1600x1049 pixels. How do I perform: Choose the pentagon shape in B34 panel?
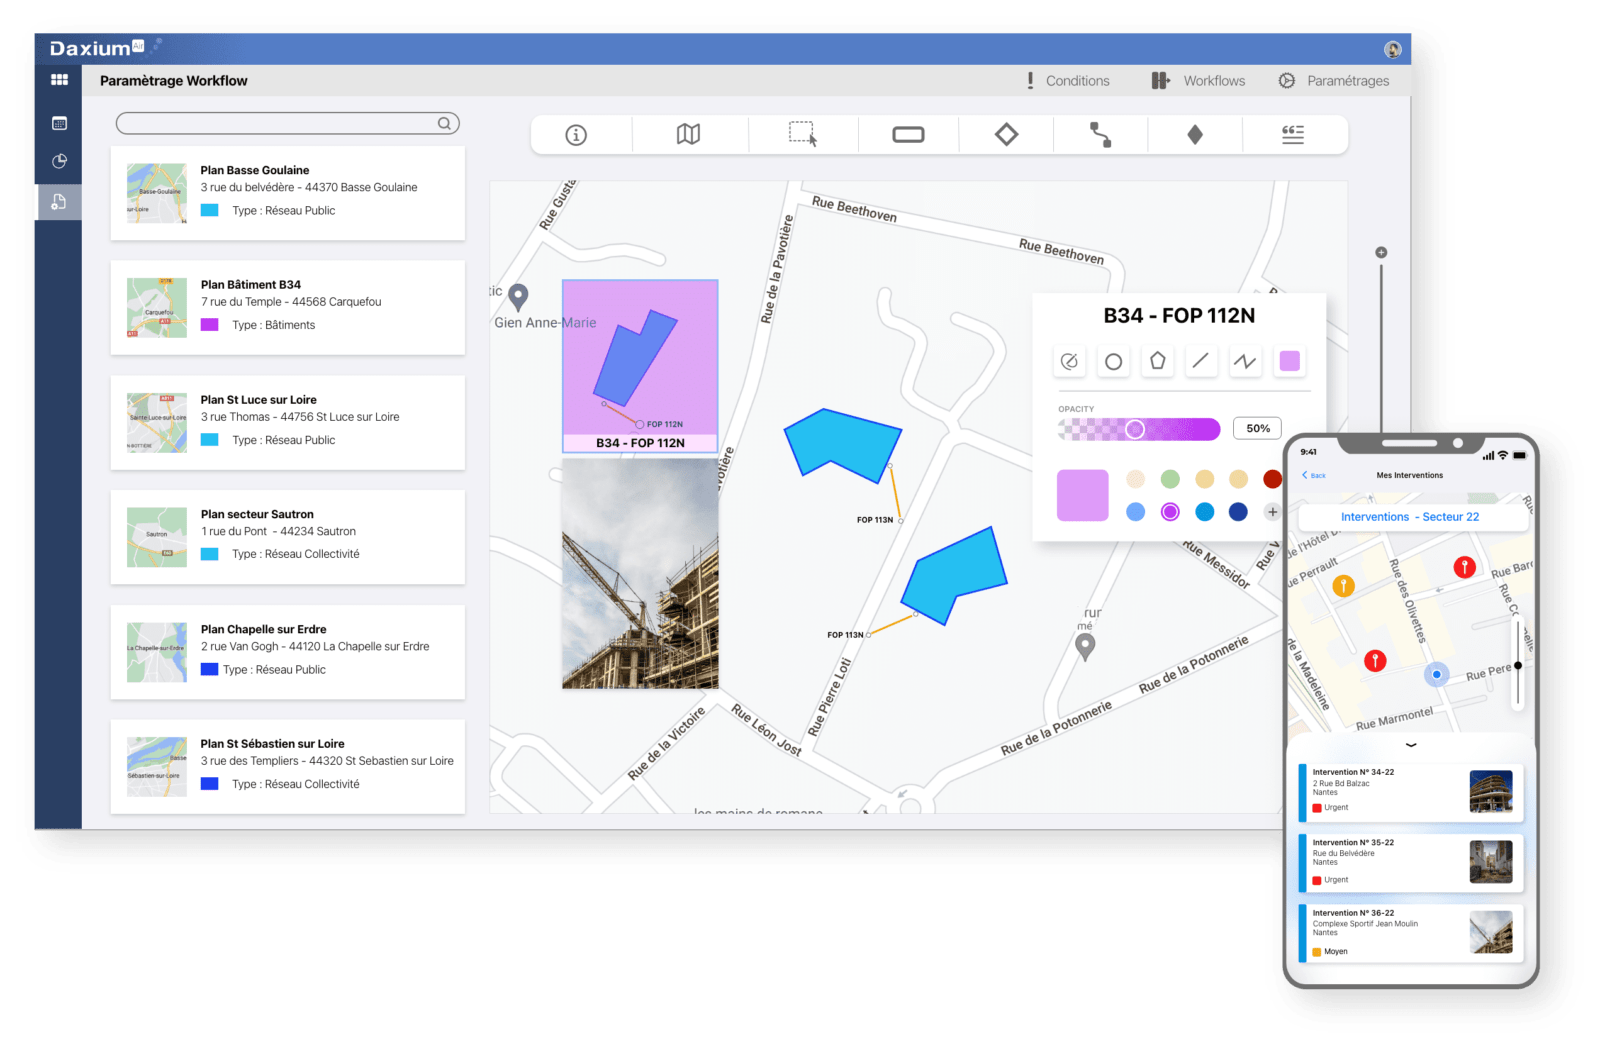pyautogui.click(x=1157, y=361)
